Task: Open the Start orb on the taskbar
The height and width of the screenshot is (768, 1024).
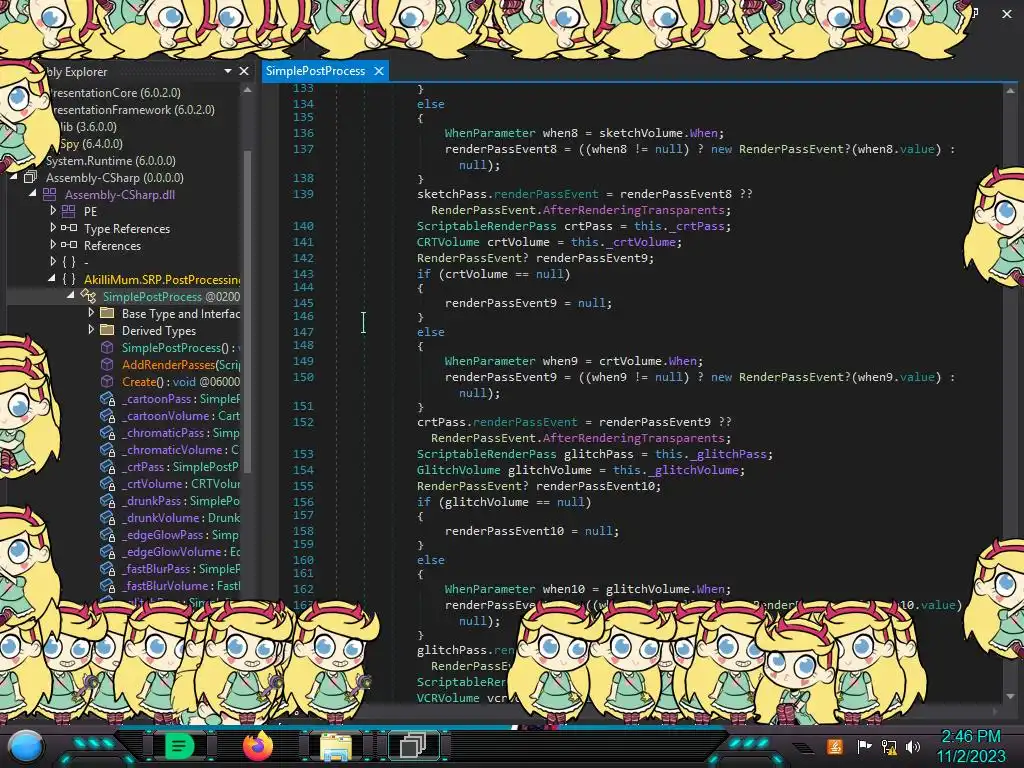Action: click(x=25, y=746)
